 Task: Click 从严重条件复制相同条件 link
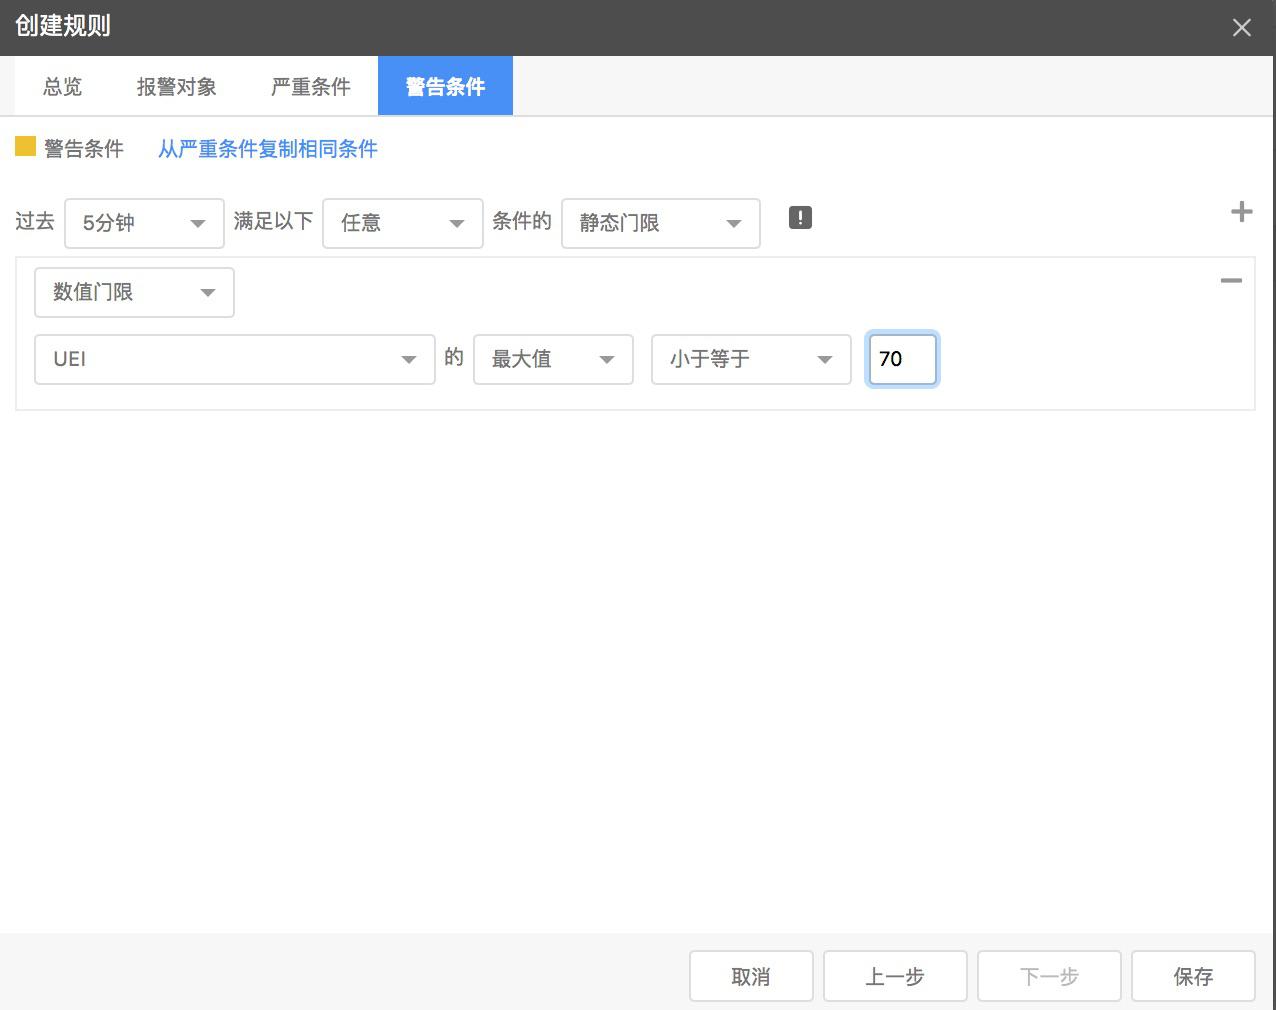(x=268, y=149)
